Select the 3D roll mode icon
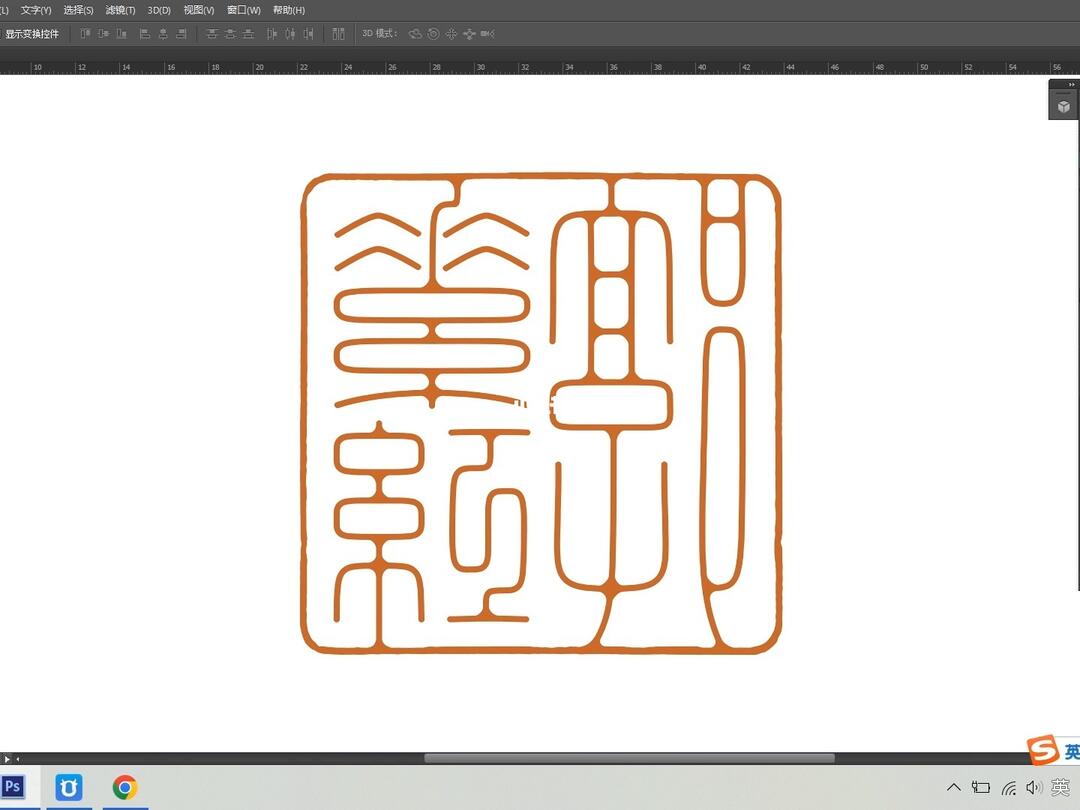The height and width of the screenshot is (810, 1080). 433,34
